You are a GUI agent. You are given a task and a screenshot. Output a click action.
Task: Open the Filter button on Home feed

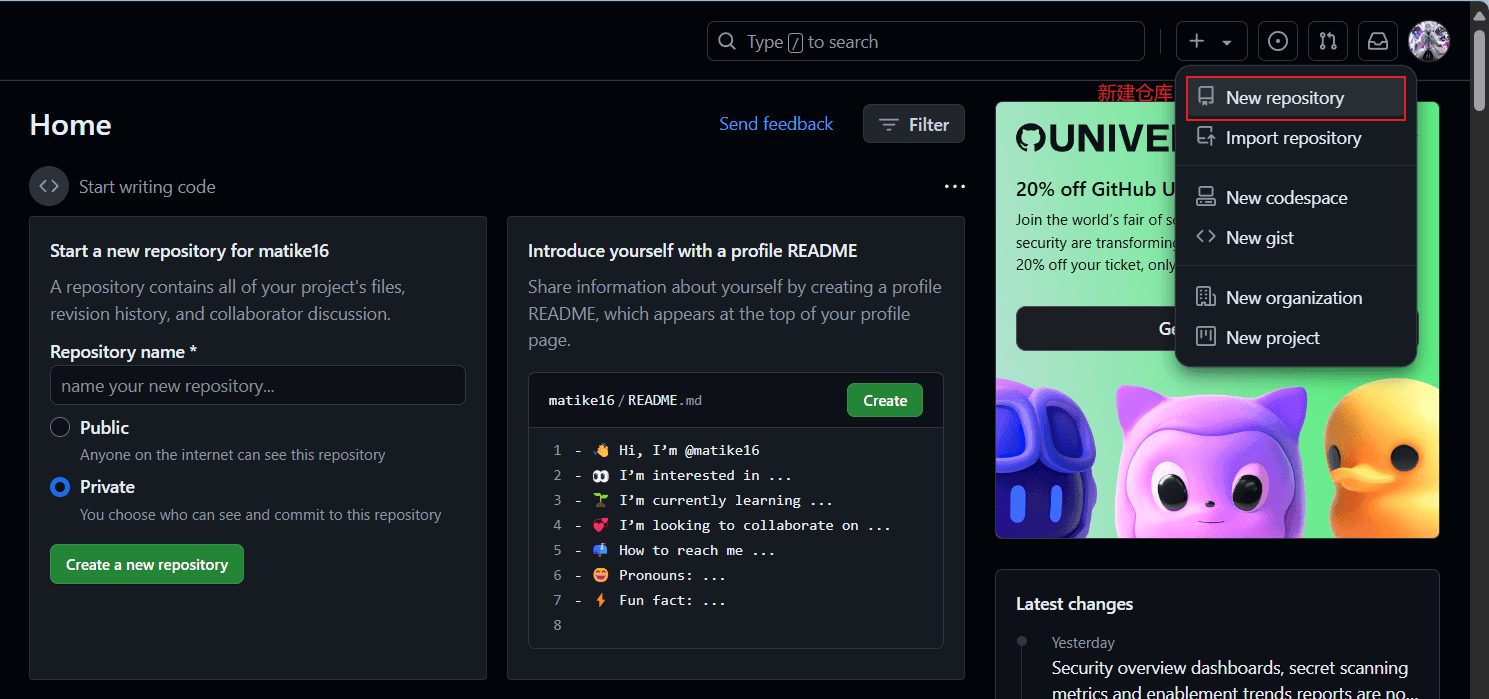[x=914, y=124]
